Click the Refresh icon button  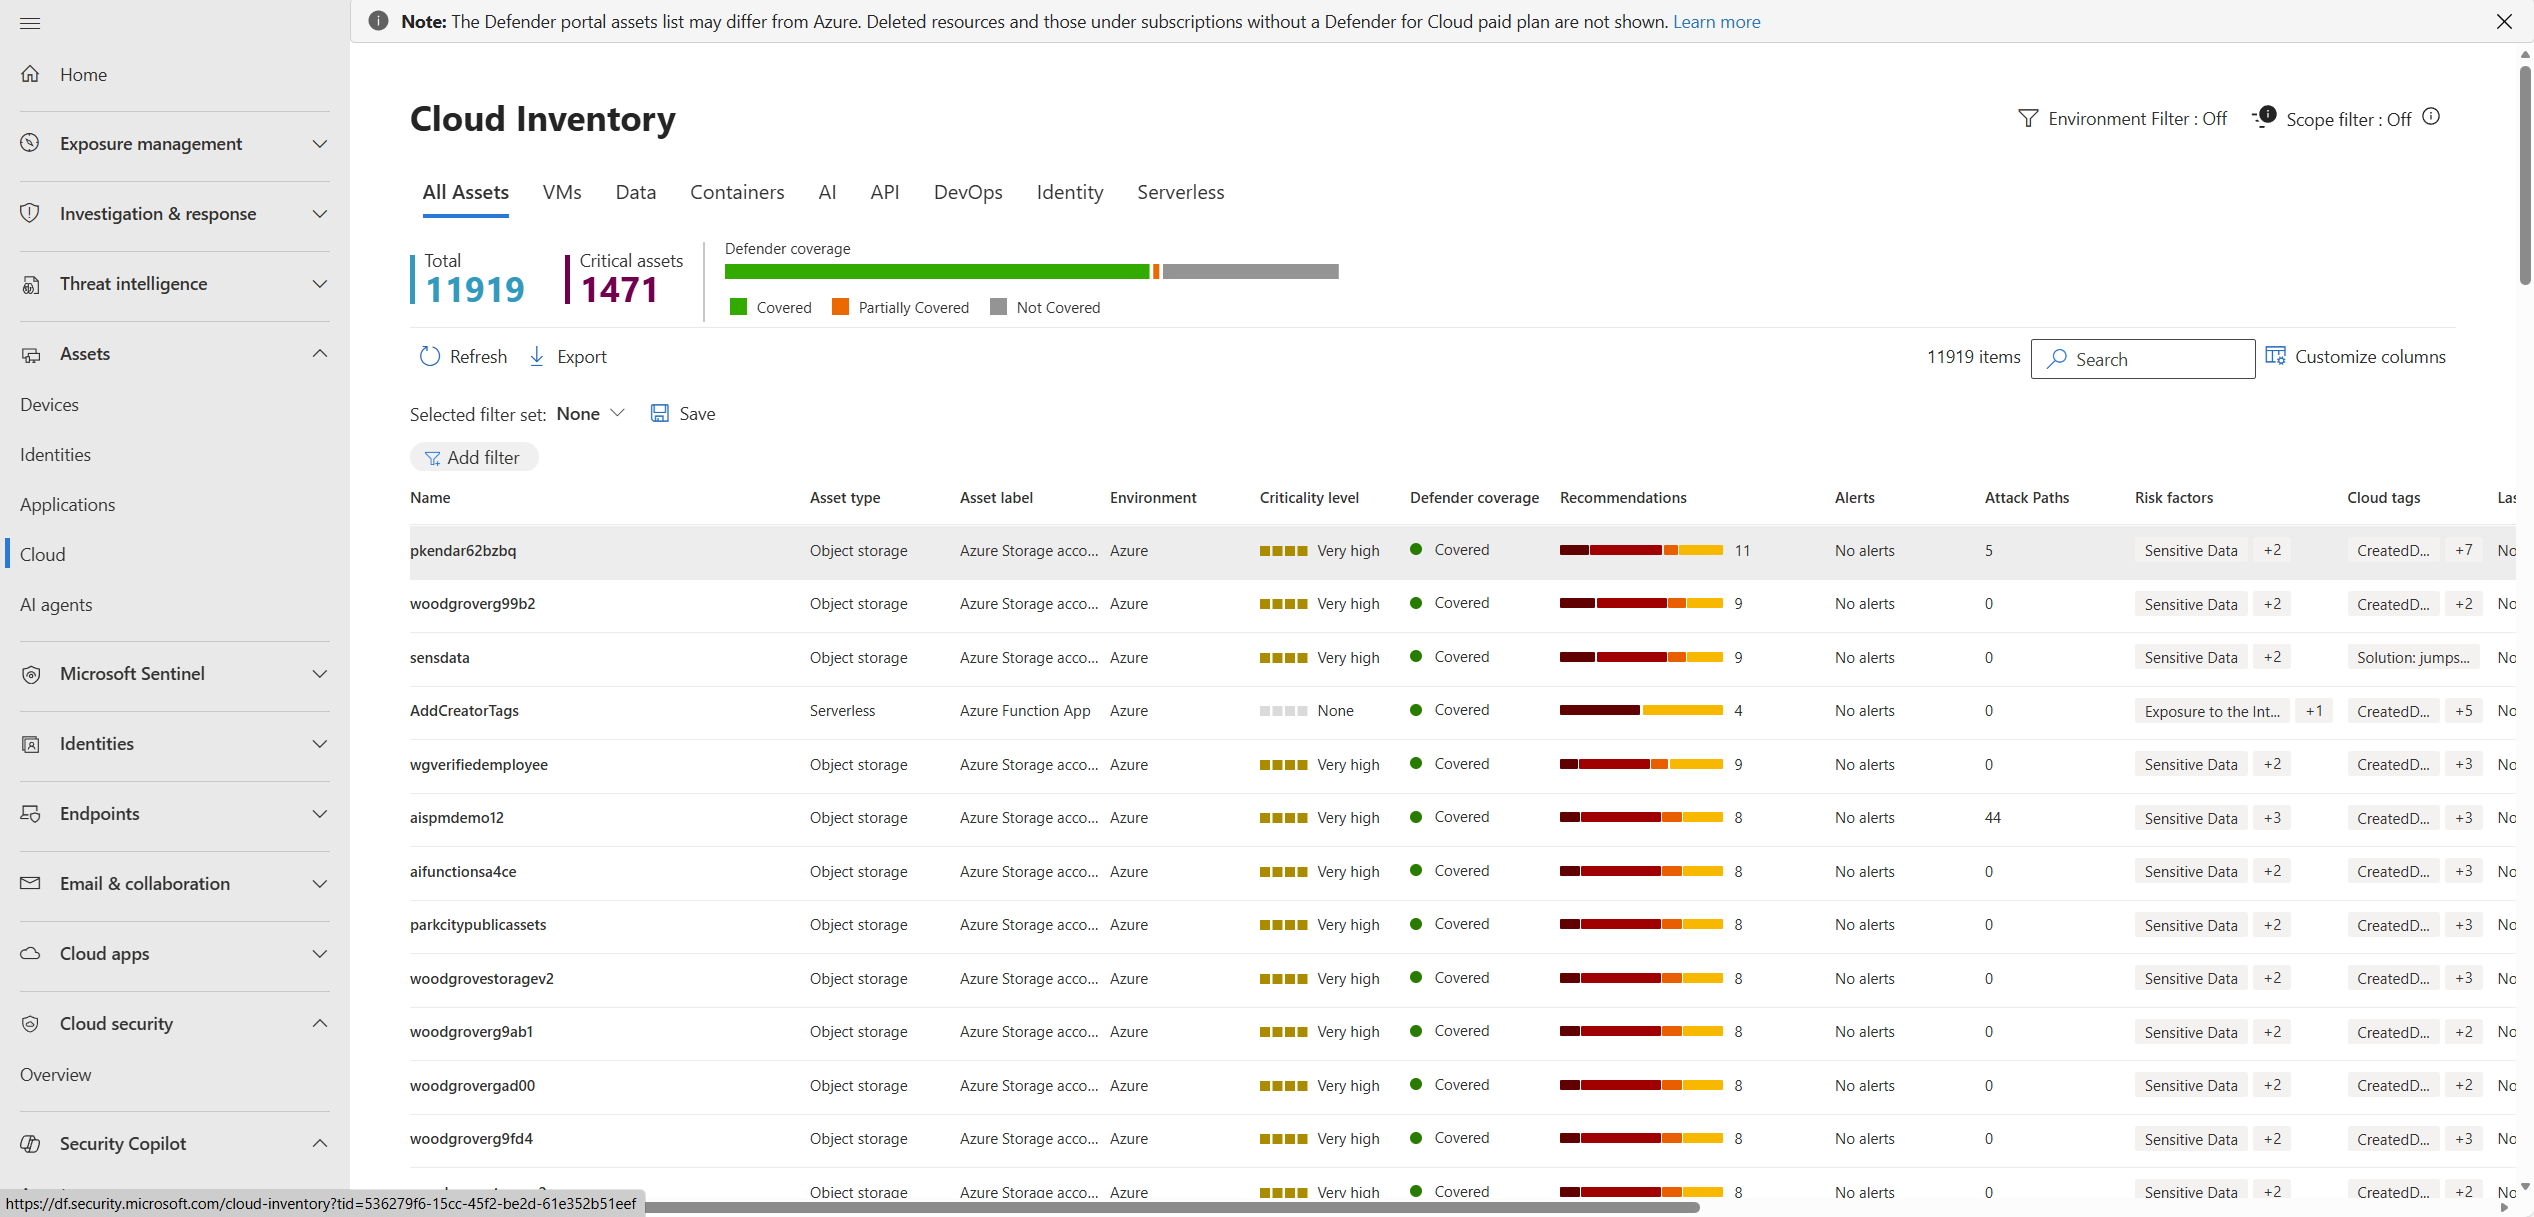pos(430,357)
